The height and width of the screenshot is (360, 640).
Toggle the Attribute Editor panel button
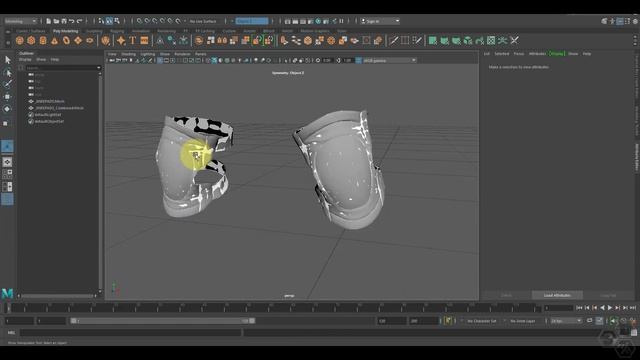click(620, 21)
